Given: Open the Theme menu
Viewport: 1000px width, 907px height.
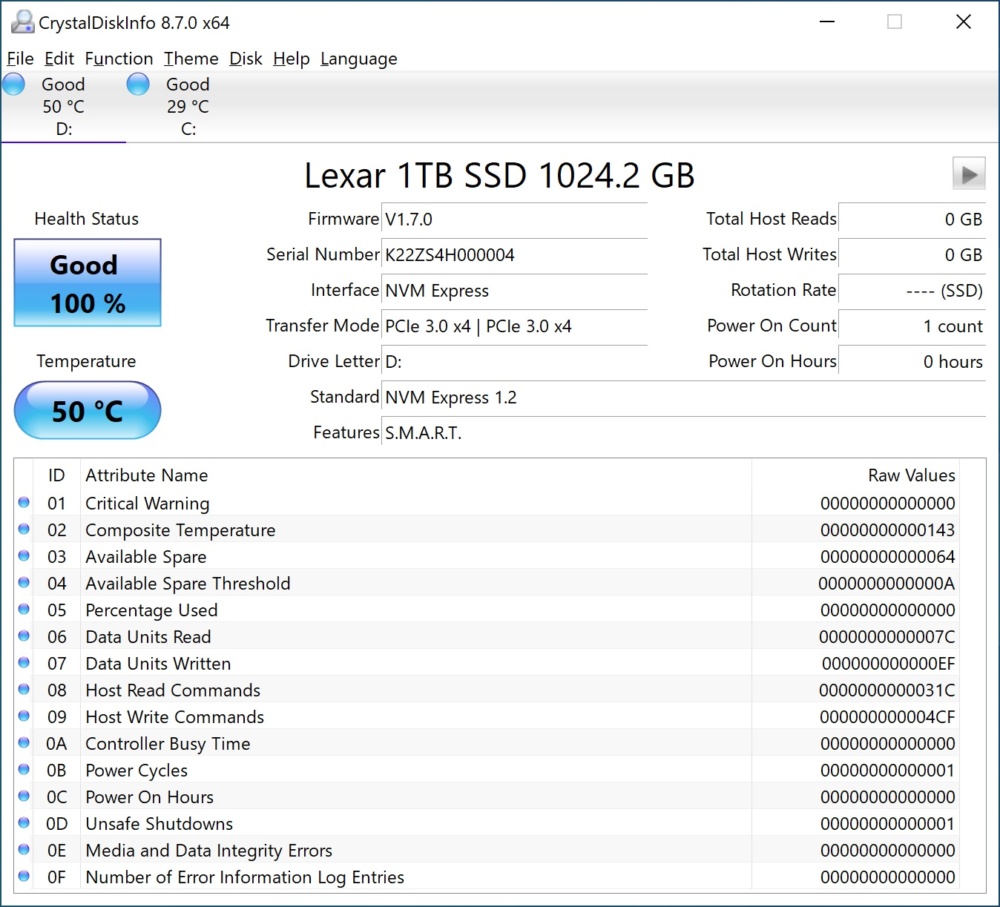Looking at the screenshot, I should pyautogui.click(x=191, y=59).
